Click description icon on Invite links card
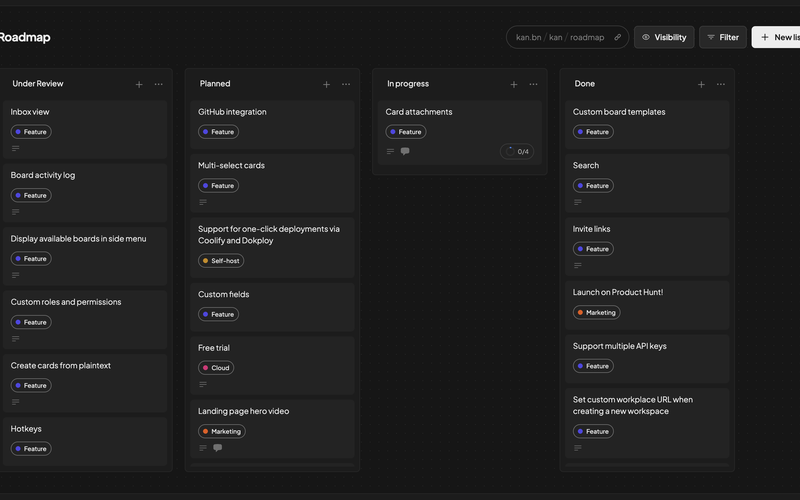The width and height of the screenshot is (800, 500). (x=578, y=265)
